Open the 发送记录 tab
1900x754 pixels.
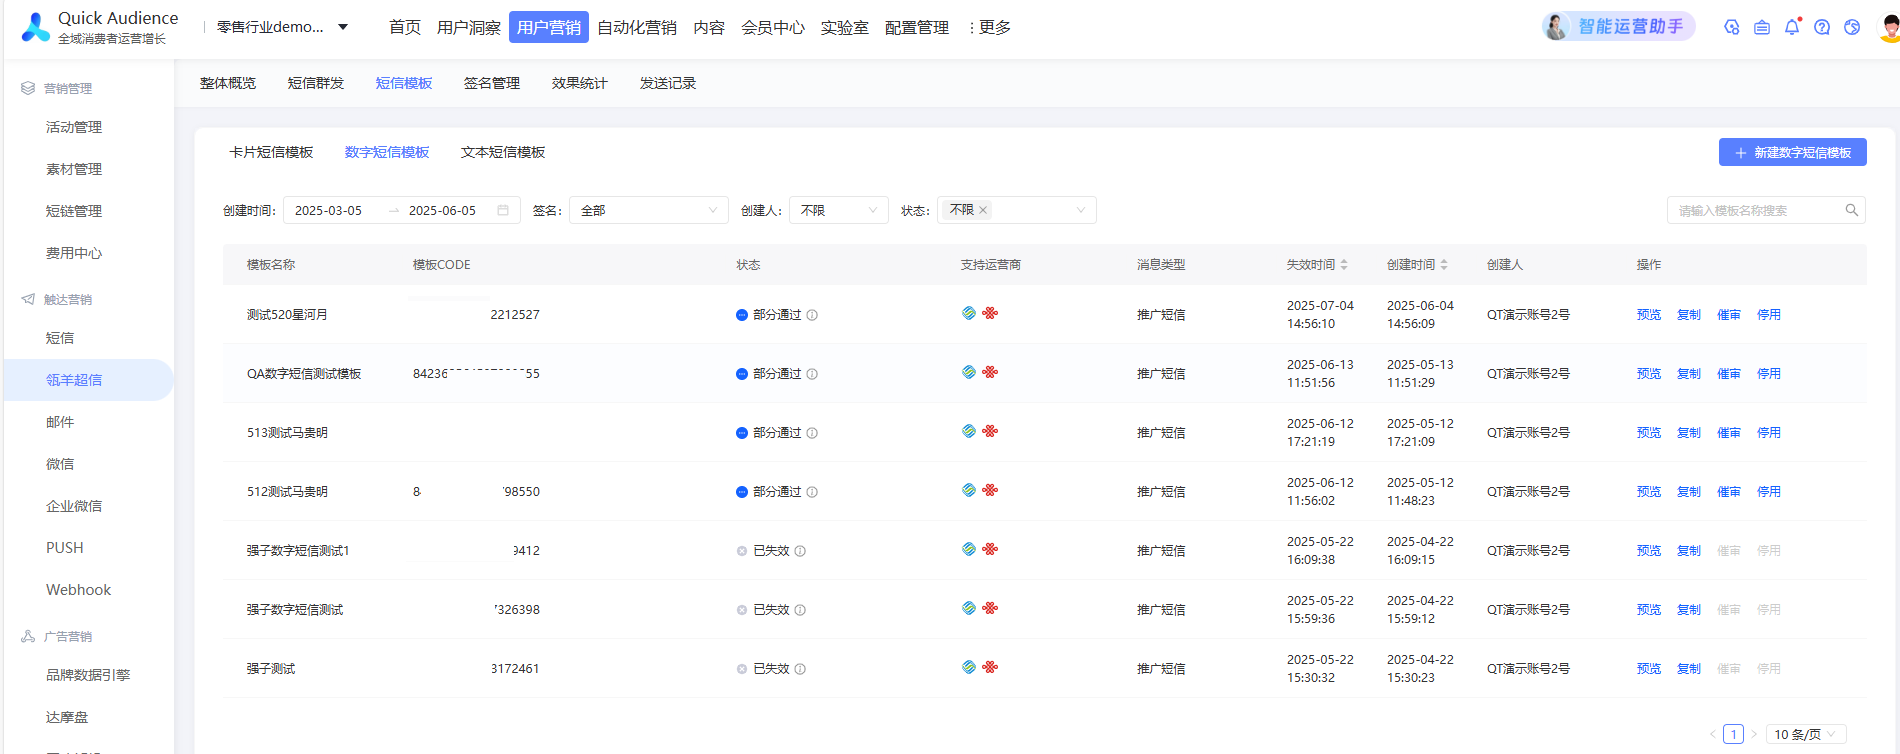click(x=668, y=83)
